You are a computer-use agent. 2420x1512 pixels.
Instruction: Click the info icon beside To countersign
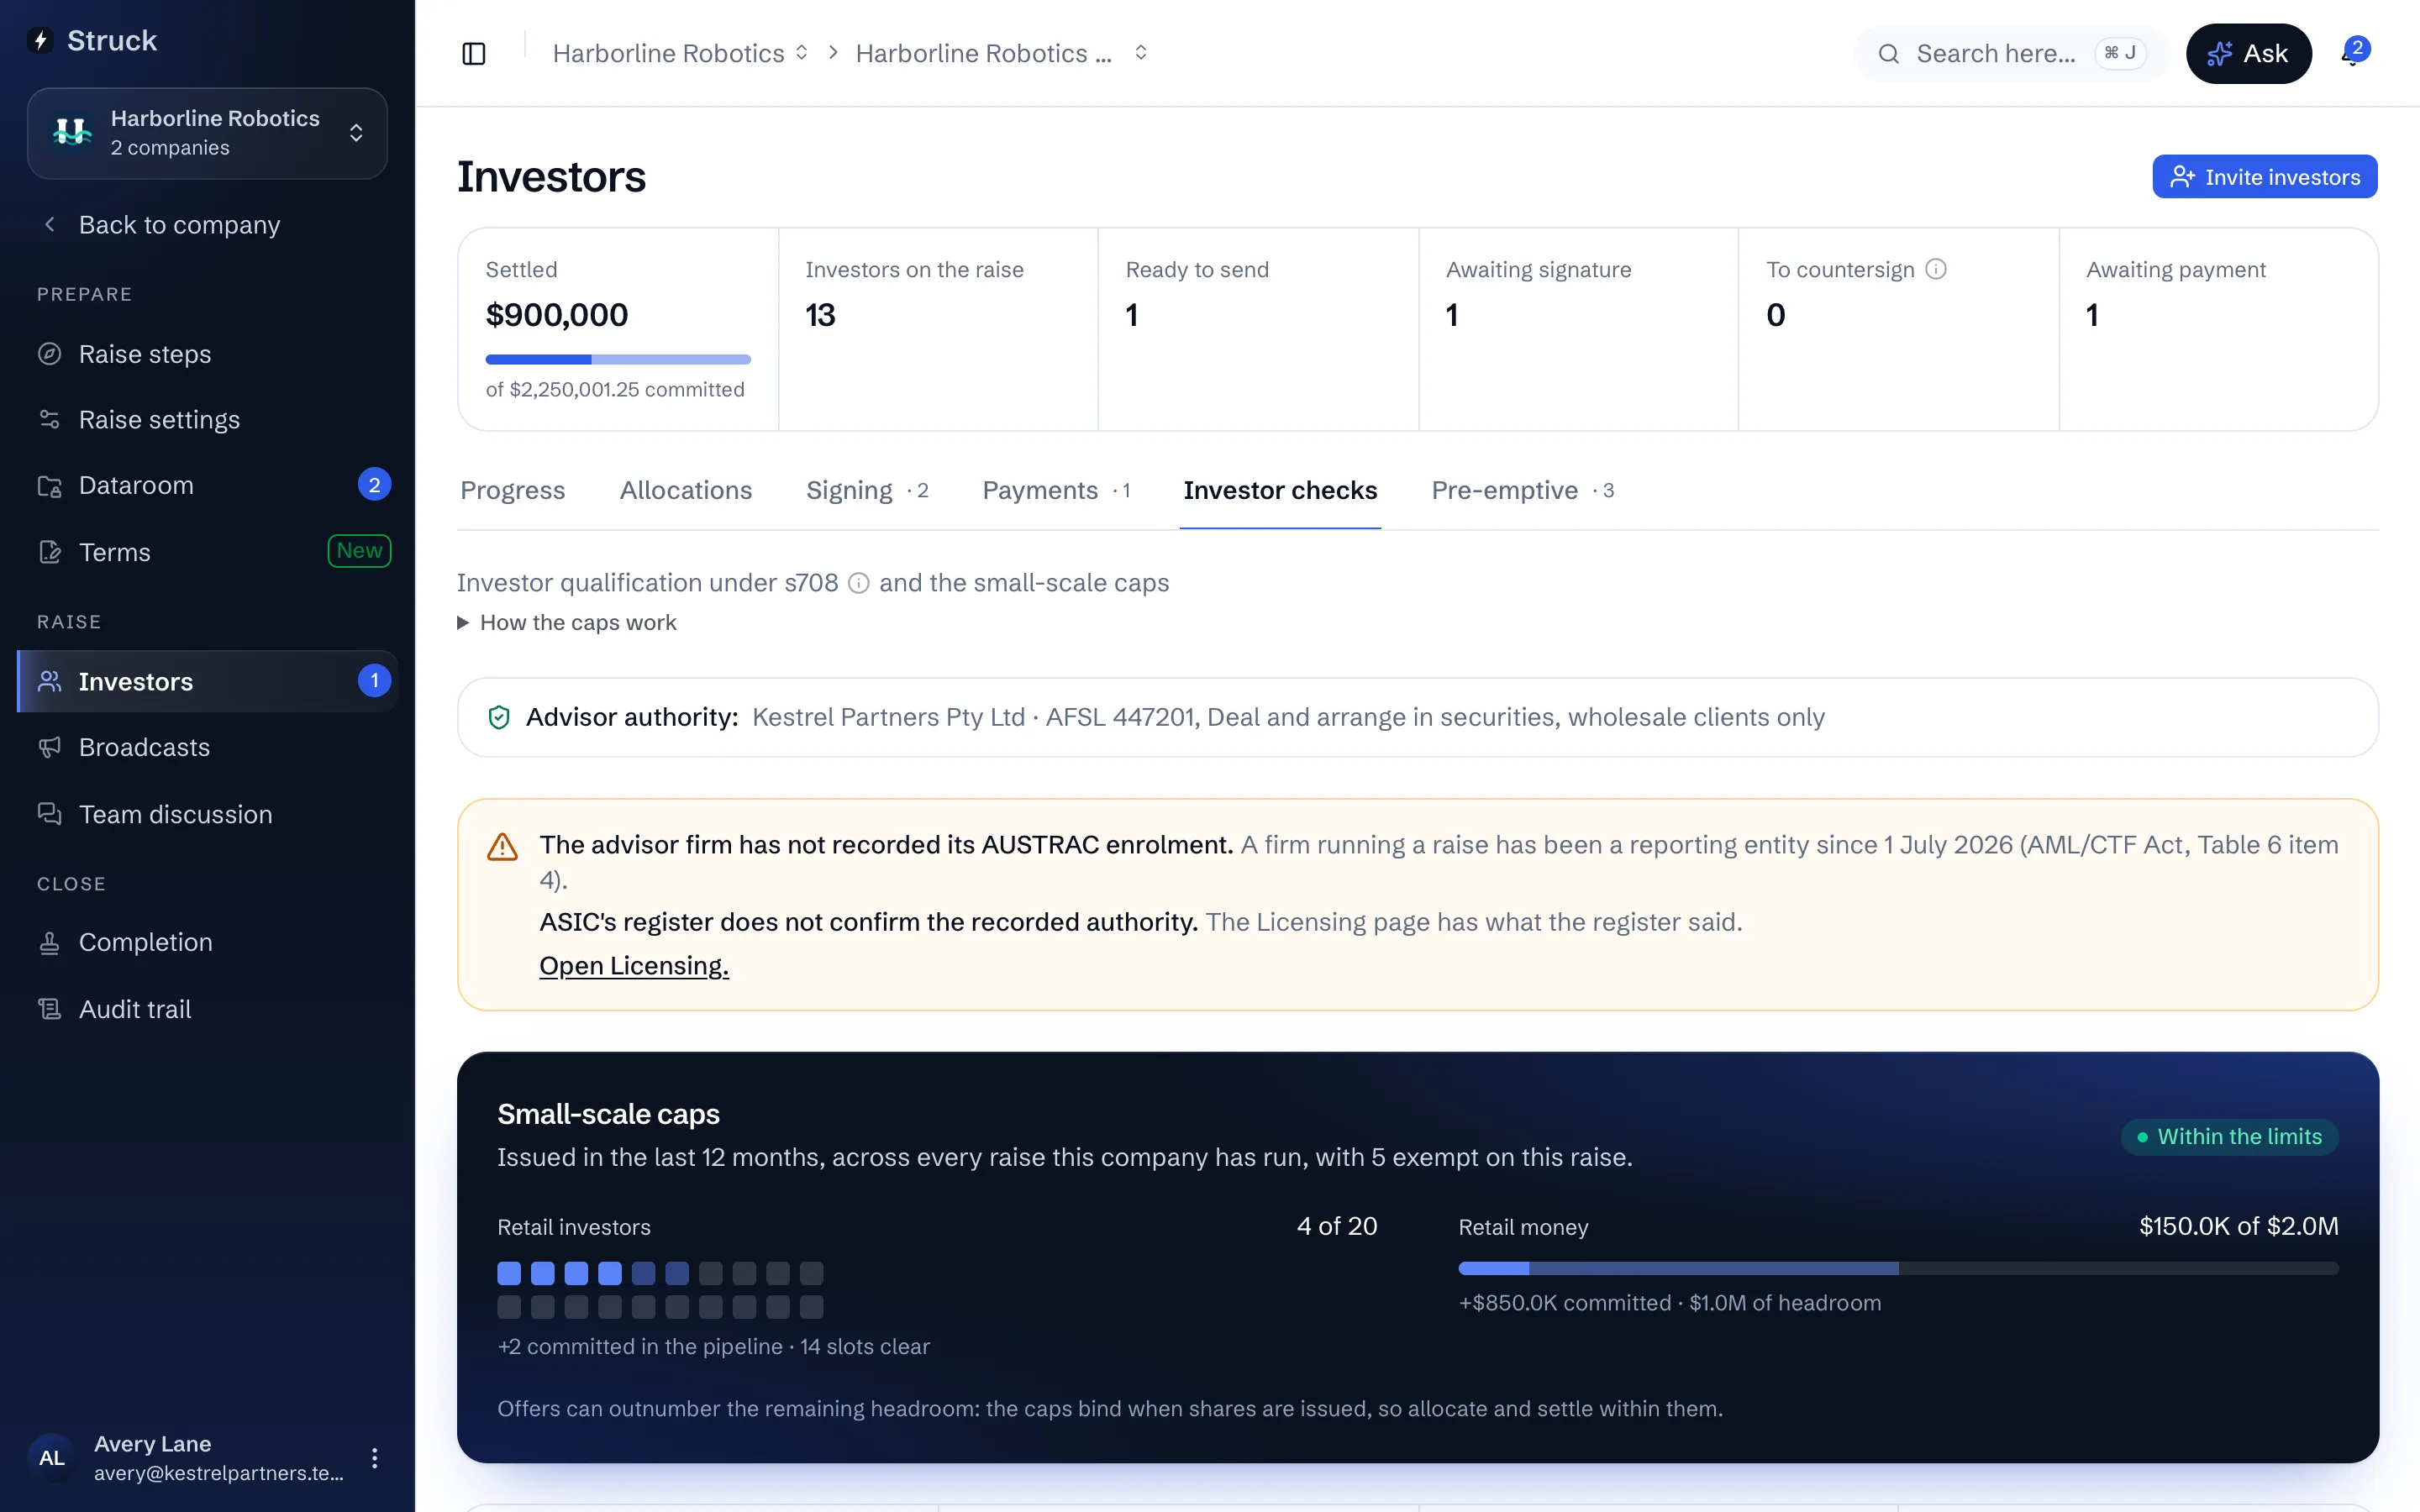click(1936, 269)
